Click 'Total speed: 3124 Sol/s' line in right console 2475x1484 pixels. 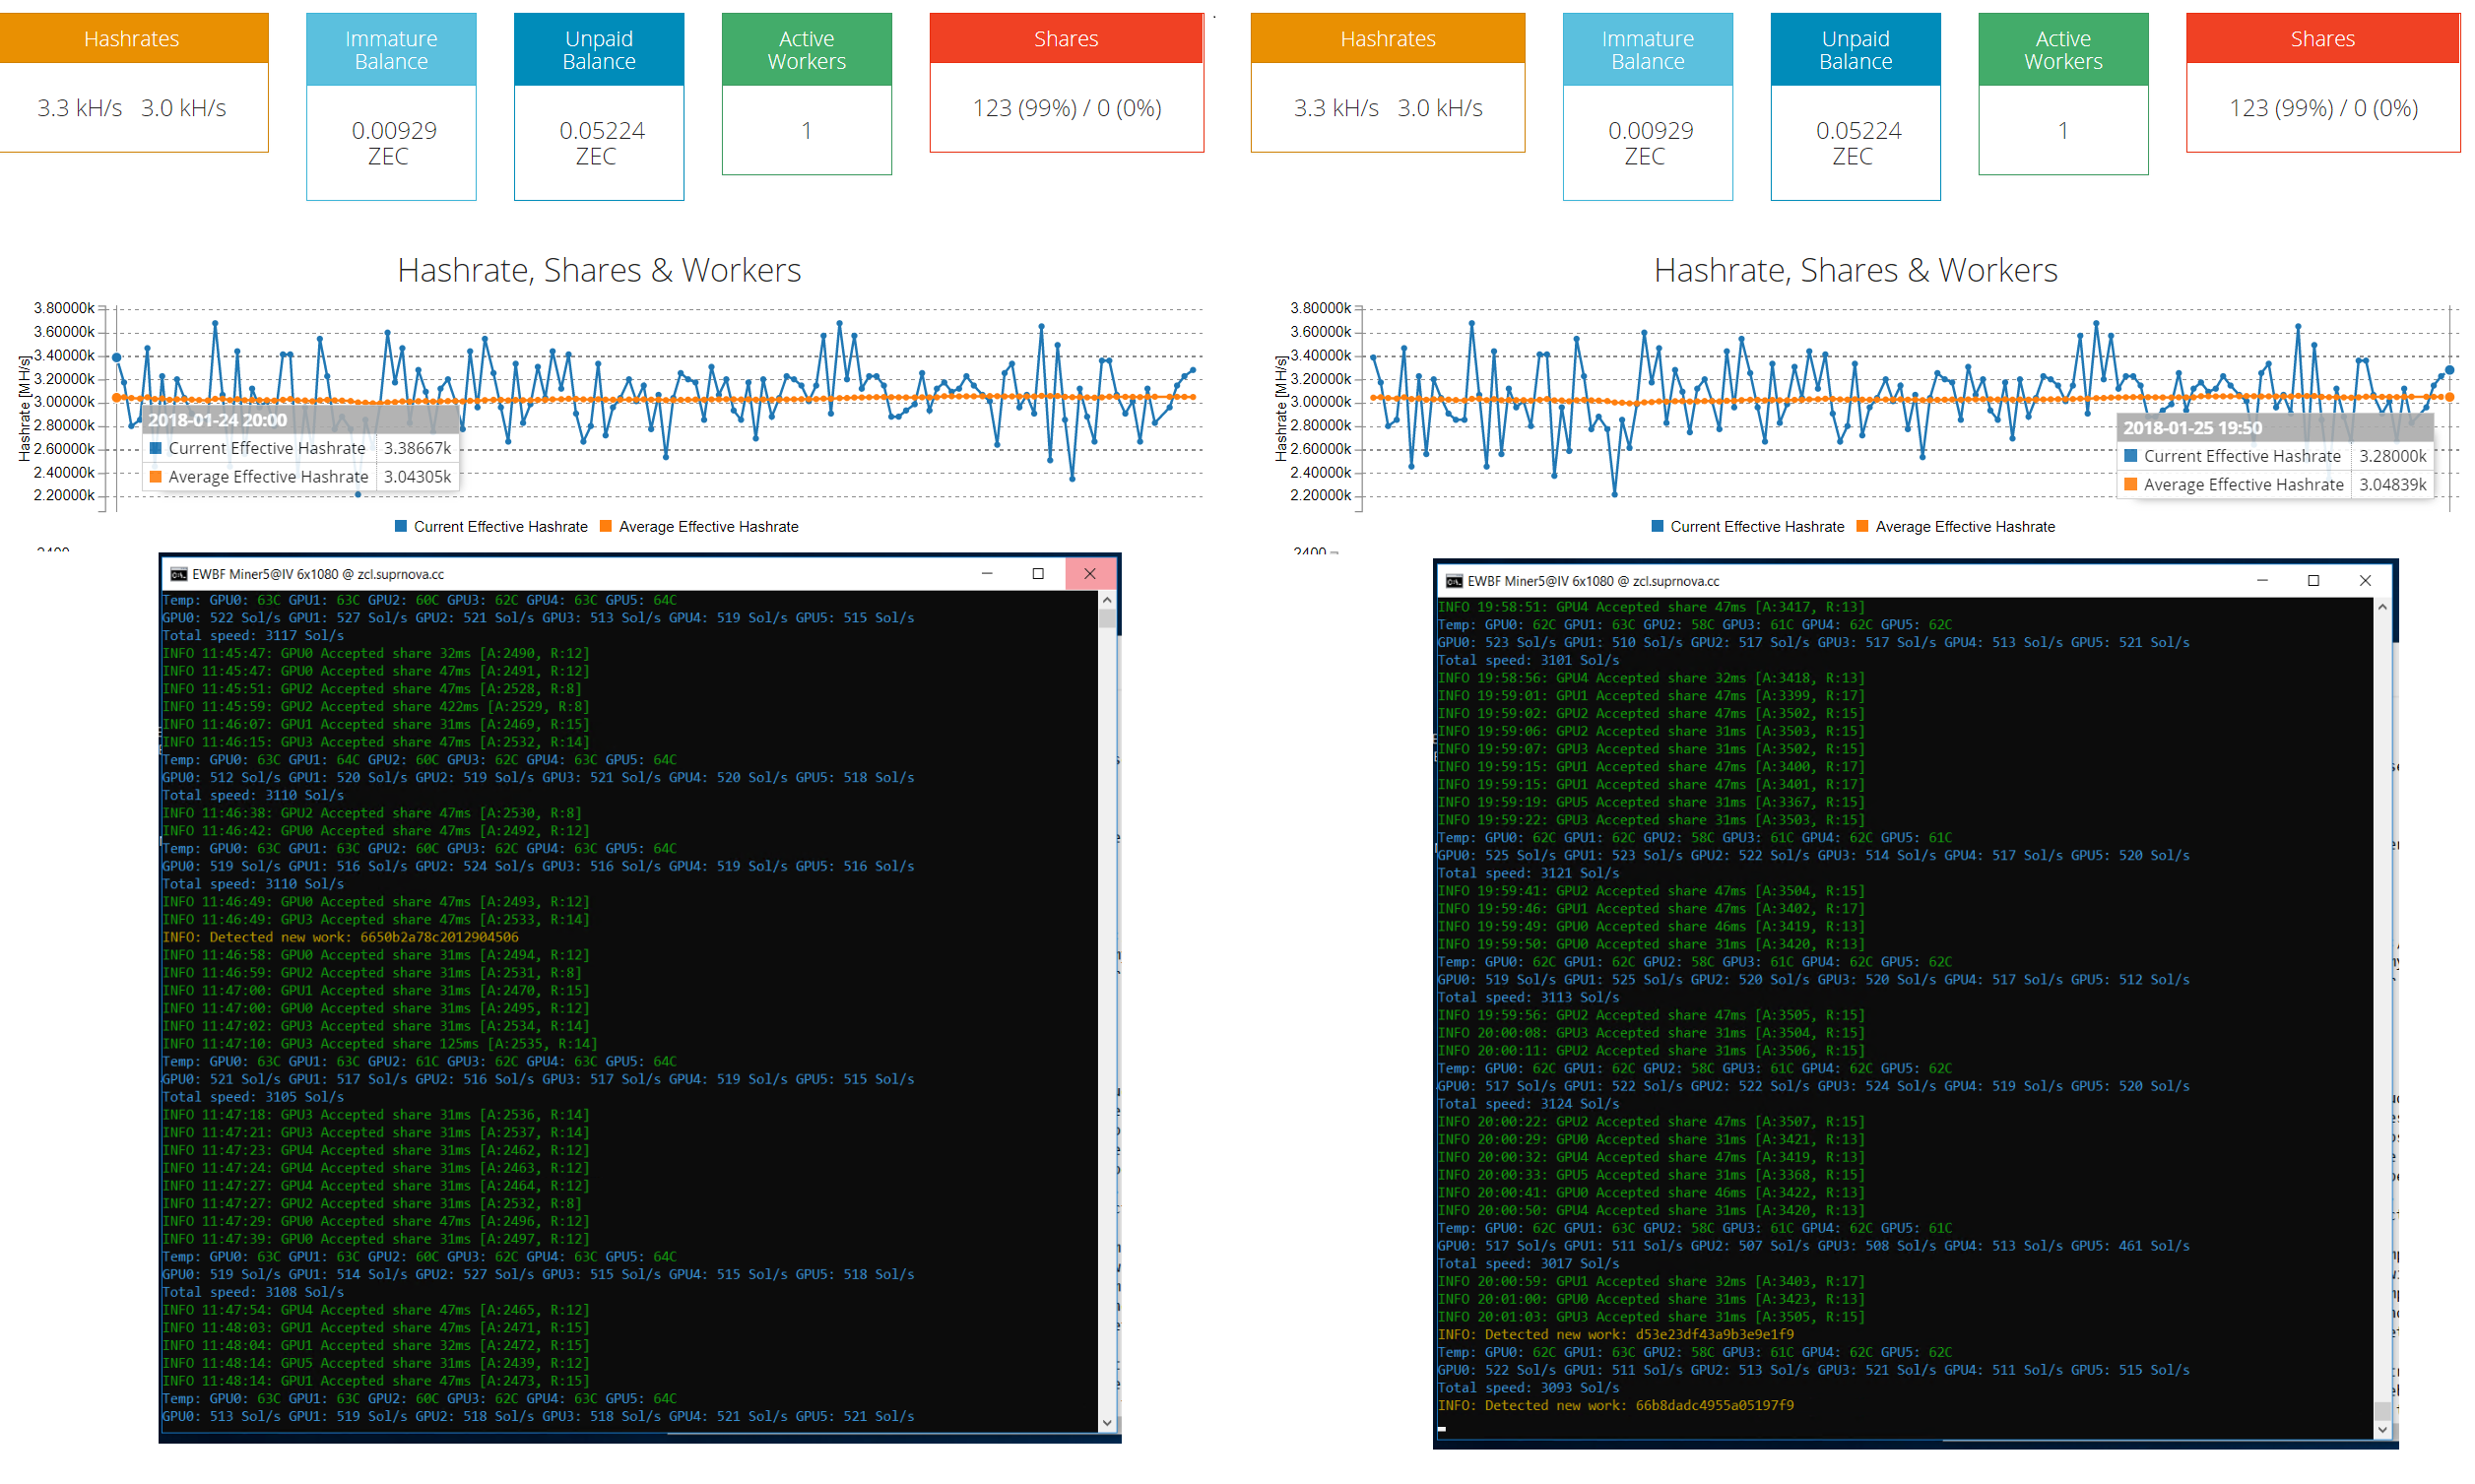pyautogui.click(x=1528, y=1104)
